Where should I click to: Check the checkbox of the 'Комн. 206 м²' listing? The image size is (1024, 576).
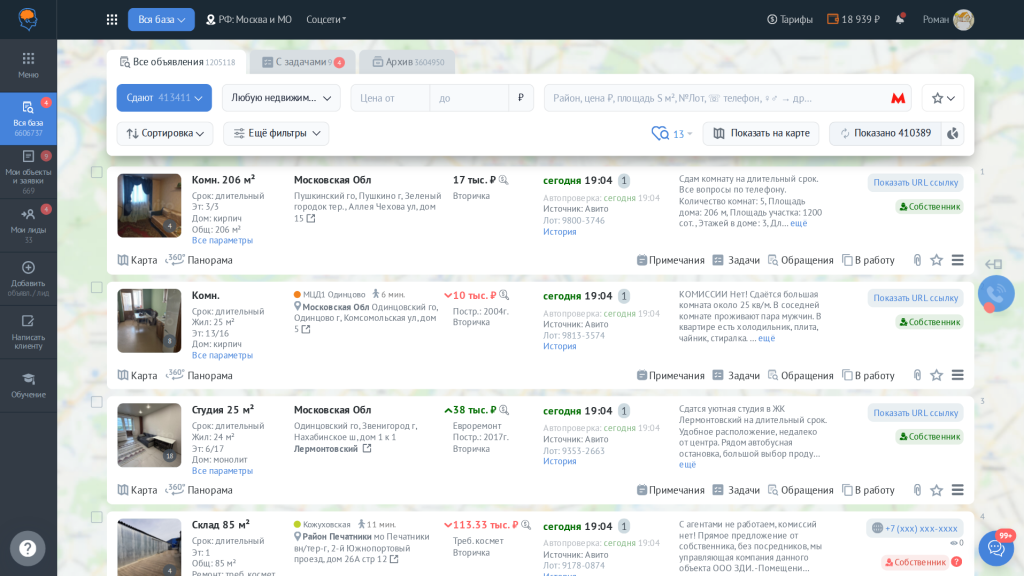click(x=94, y=172)
